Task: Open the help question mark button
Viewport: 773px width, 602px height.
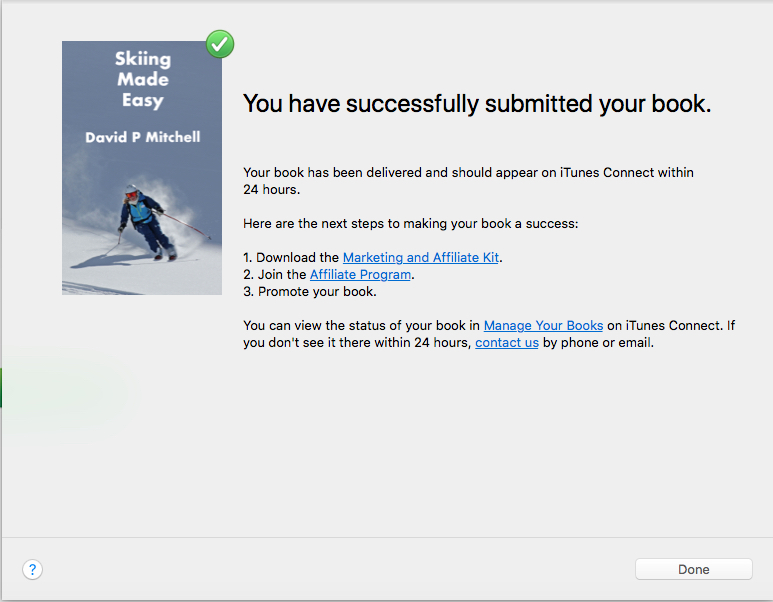Action: [x=33, y=569]
